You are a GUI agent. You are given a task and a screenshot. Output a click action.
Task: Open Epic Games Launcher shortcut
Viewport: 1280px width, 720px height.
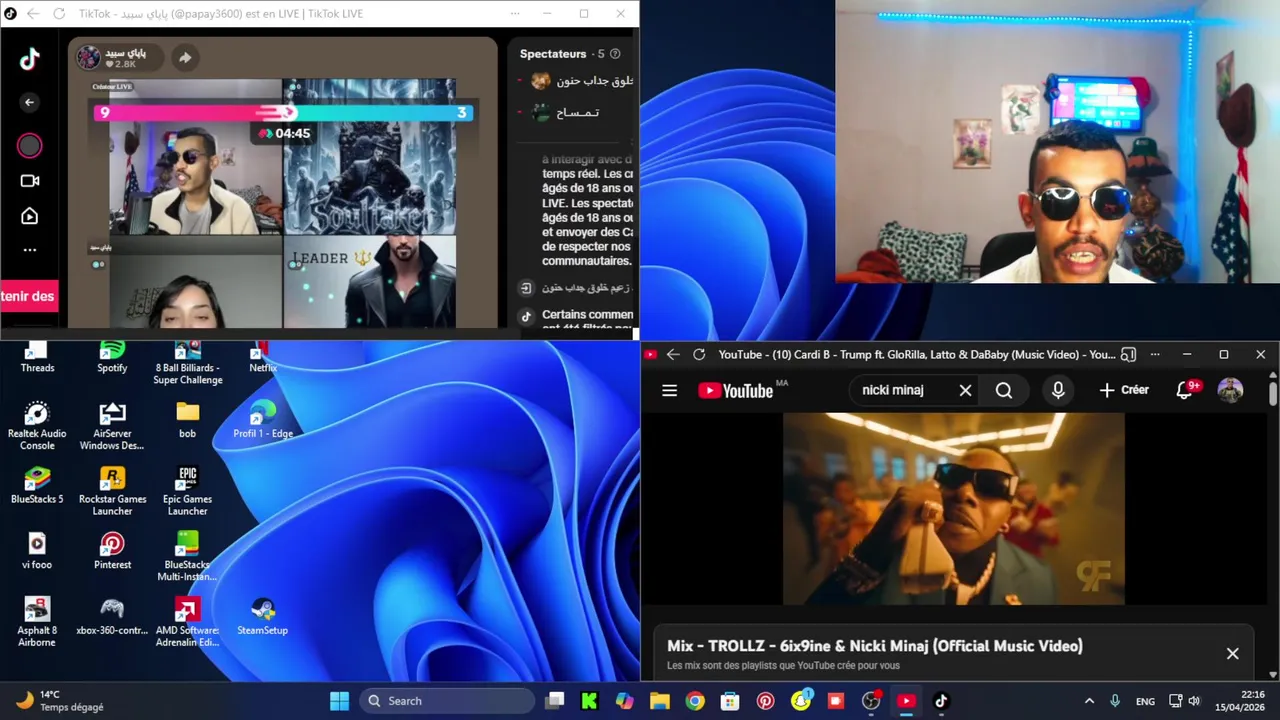pyautogui.click(x=187, y=491)
